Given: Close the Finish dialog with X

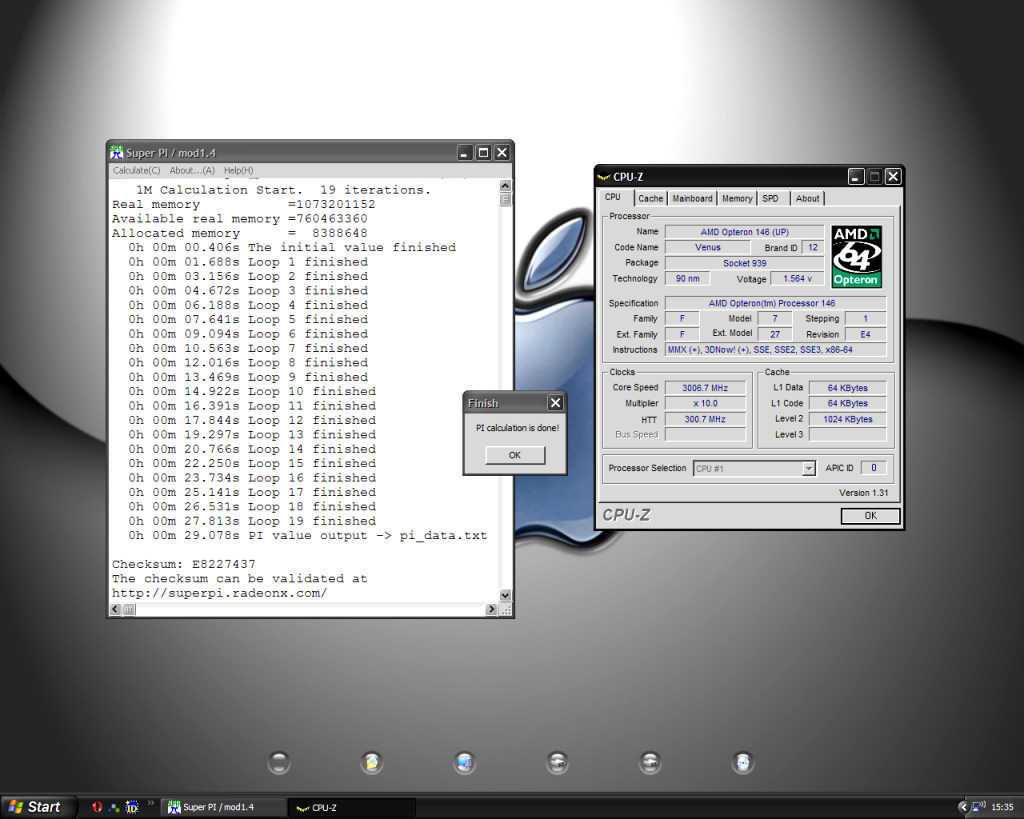Looking at the screenshot, I should point(555,403).
